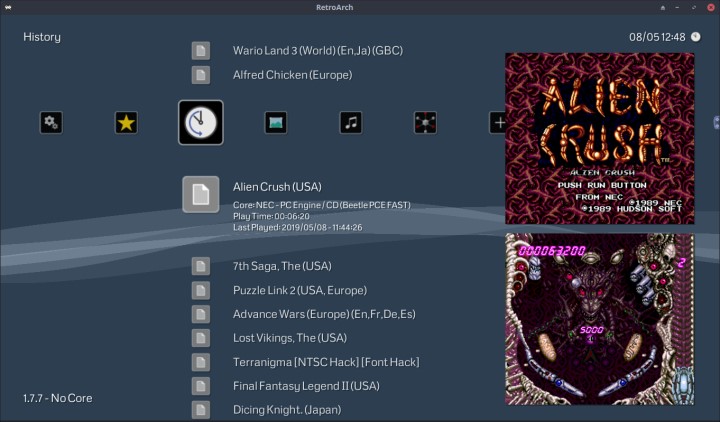Open the Favorites star tab
This screenshot has width=720, height=422.
point(126,123)
